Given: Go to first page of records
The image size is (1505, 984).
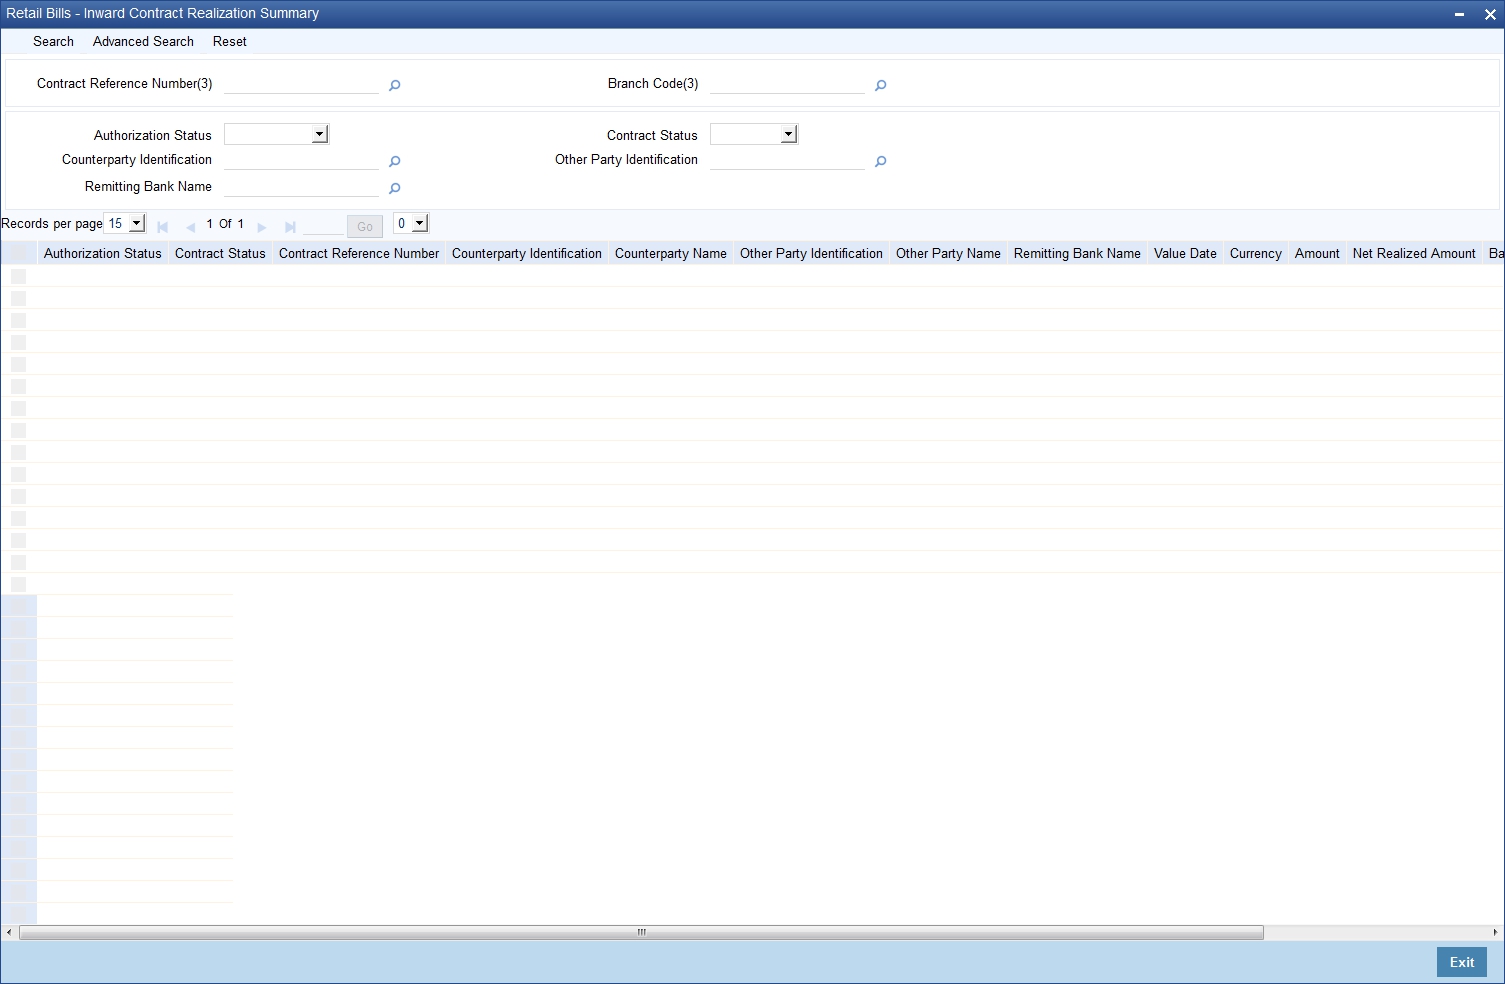Looking at the screenshot, I should 162,227.
